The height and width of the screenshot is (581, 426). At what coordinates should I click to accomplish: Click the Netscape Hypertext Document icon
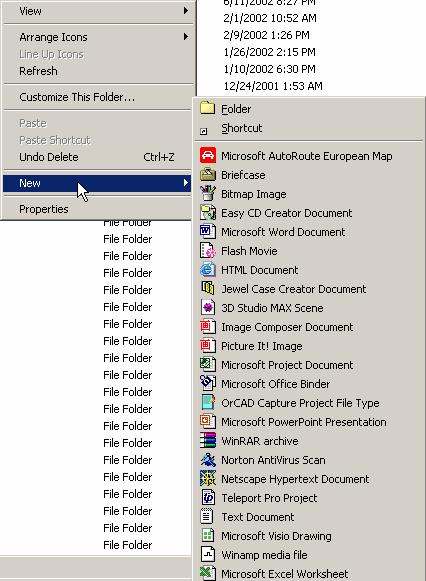[208, 479]
